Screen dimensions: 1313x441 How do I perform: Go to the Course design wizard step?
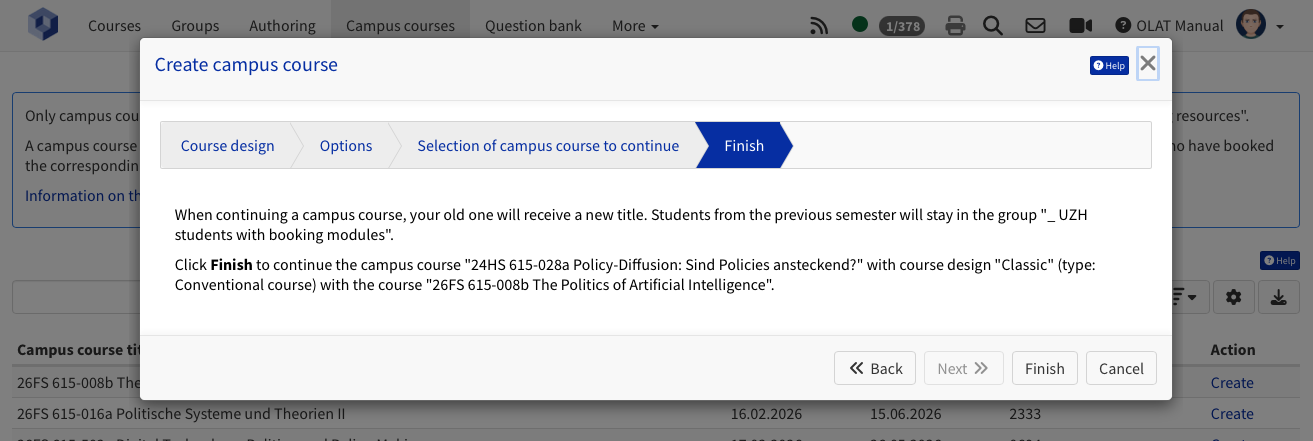[x=227, y=146]
